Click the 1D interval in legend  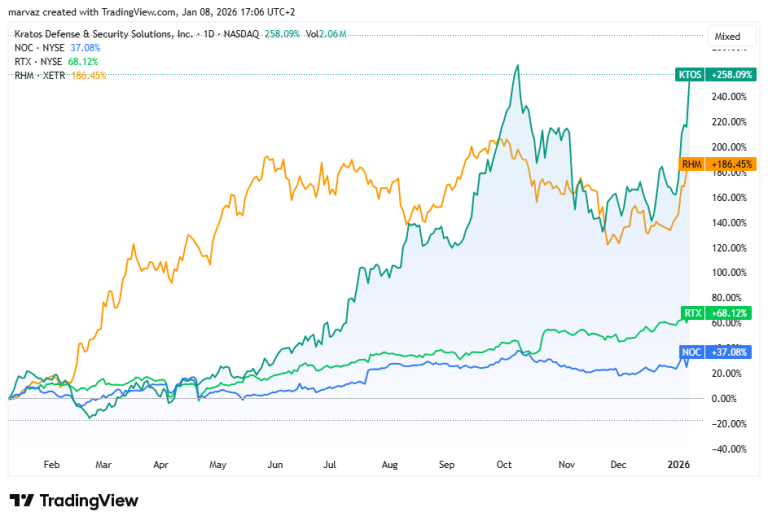209,34
